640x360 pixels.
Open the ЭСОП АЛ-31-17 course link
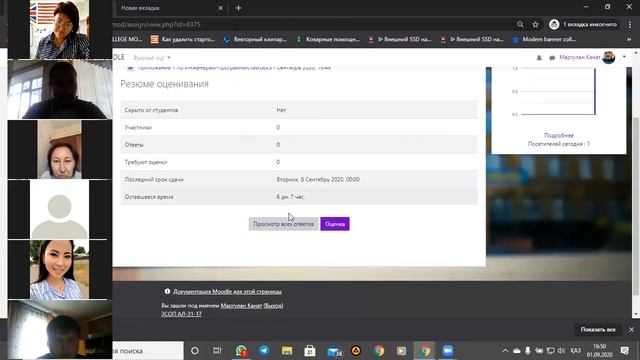(181, 314)
